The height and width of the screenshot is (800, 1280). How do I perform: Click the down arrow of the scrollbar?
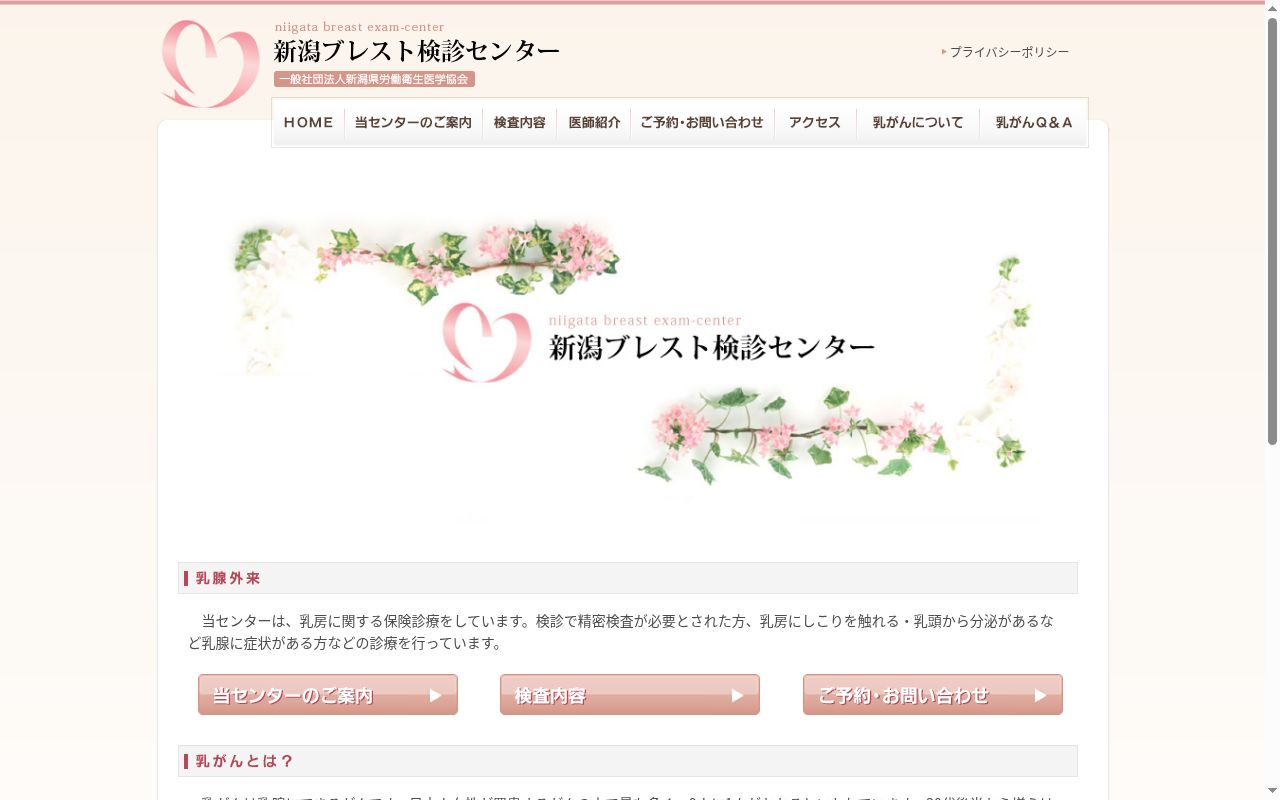[x=1272, y=792]
